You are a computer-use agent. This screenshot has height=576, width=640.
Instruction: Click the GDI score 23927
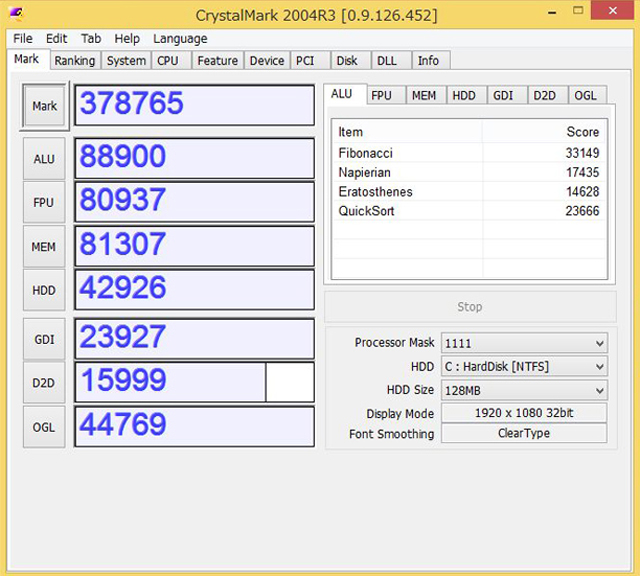194,339
